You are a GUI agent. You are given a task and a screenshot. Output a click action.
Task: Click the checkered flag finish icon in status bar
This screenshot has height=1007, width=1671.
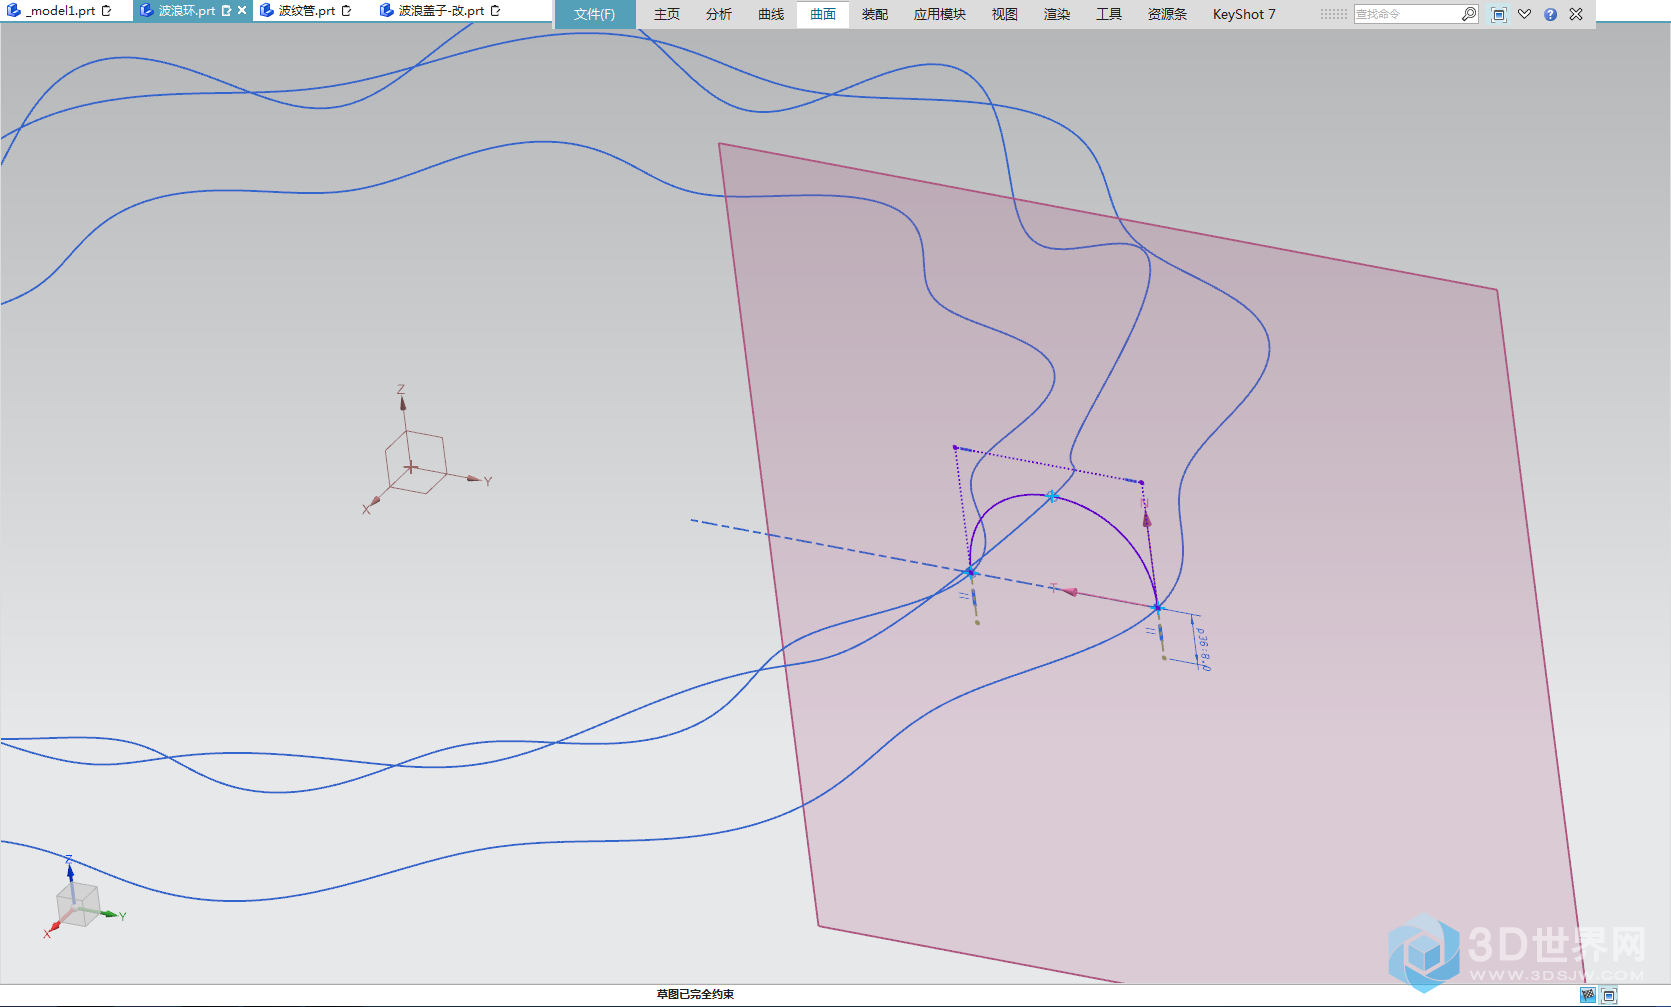pos(1588,995)
